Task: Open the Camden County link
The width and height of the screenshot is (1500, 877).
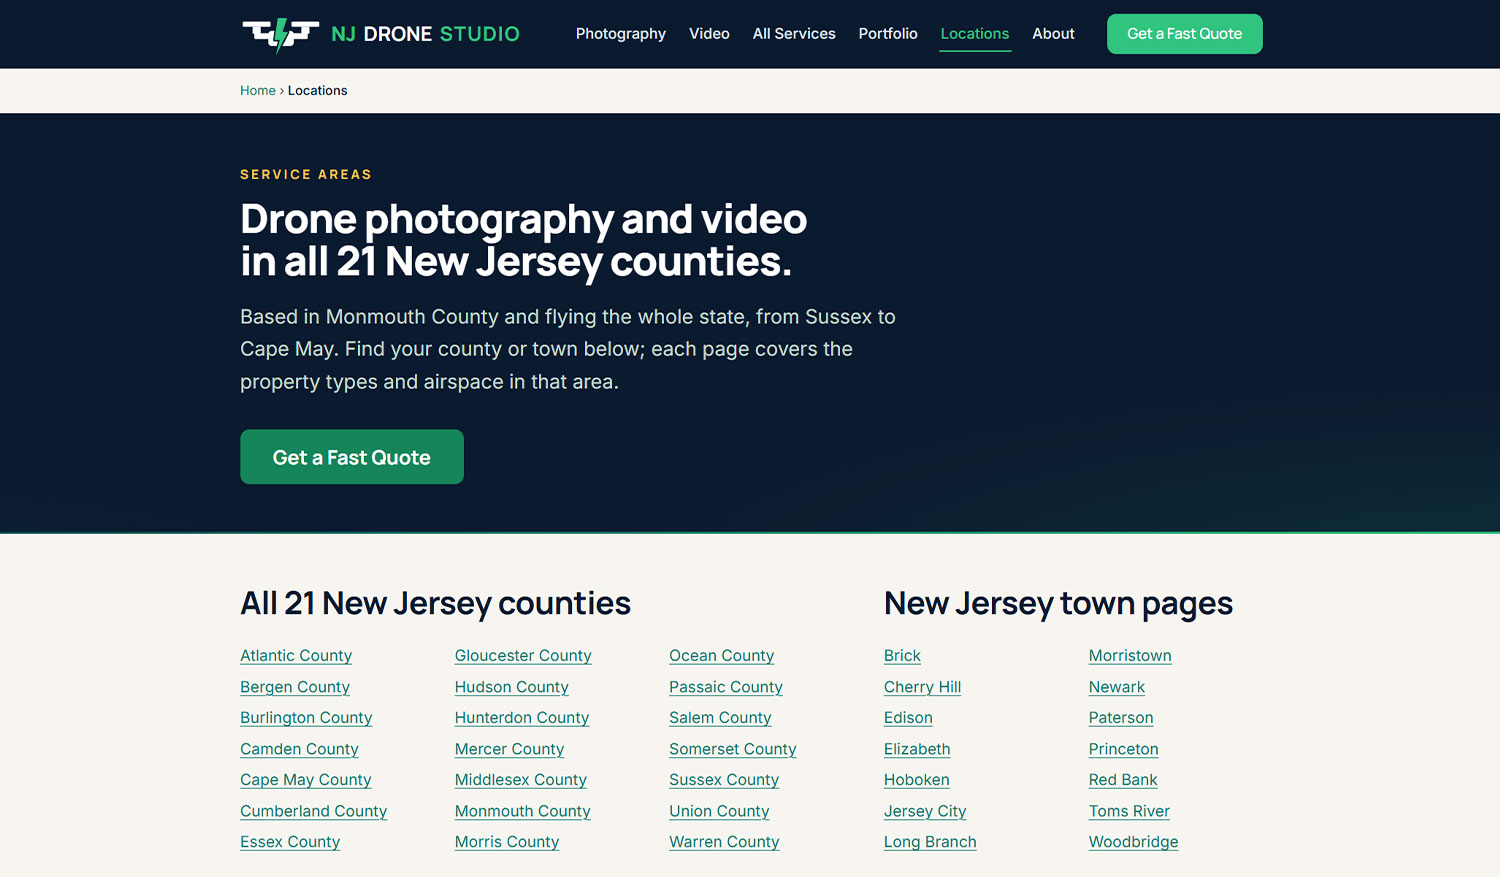Action: (299, 749)
